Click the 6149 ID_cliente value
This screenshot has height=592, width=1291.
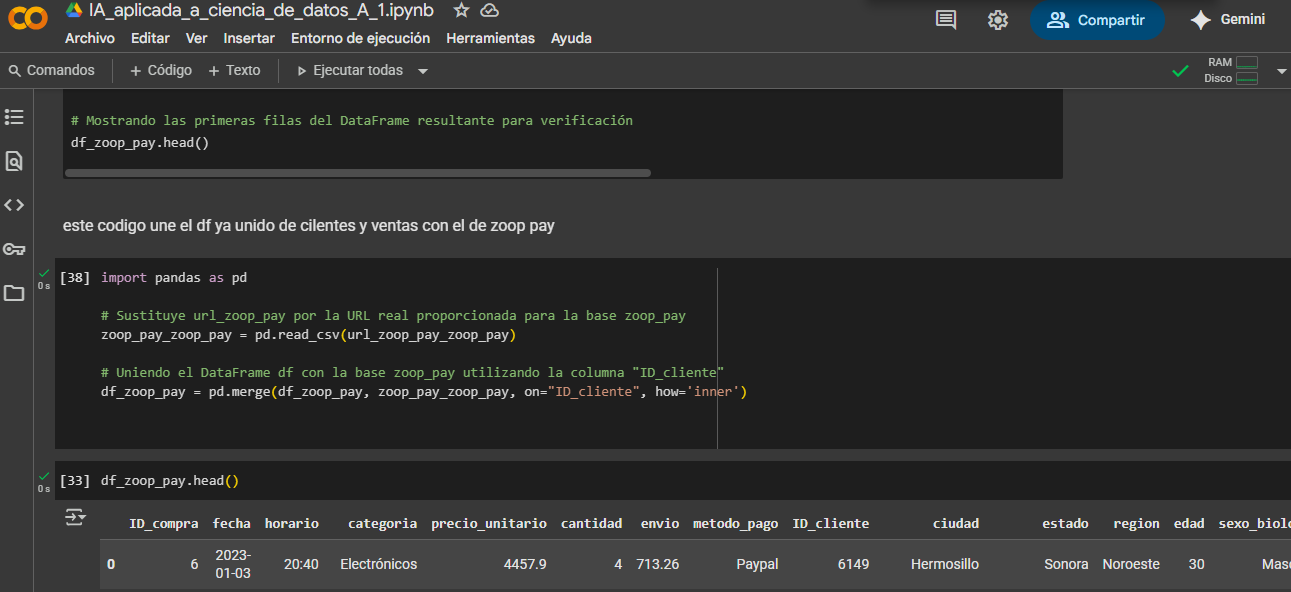tap(853, 564)
